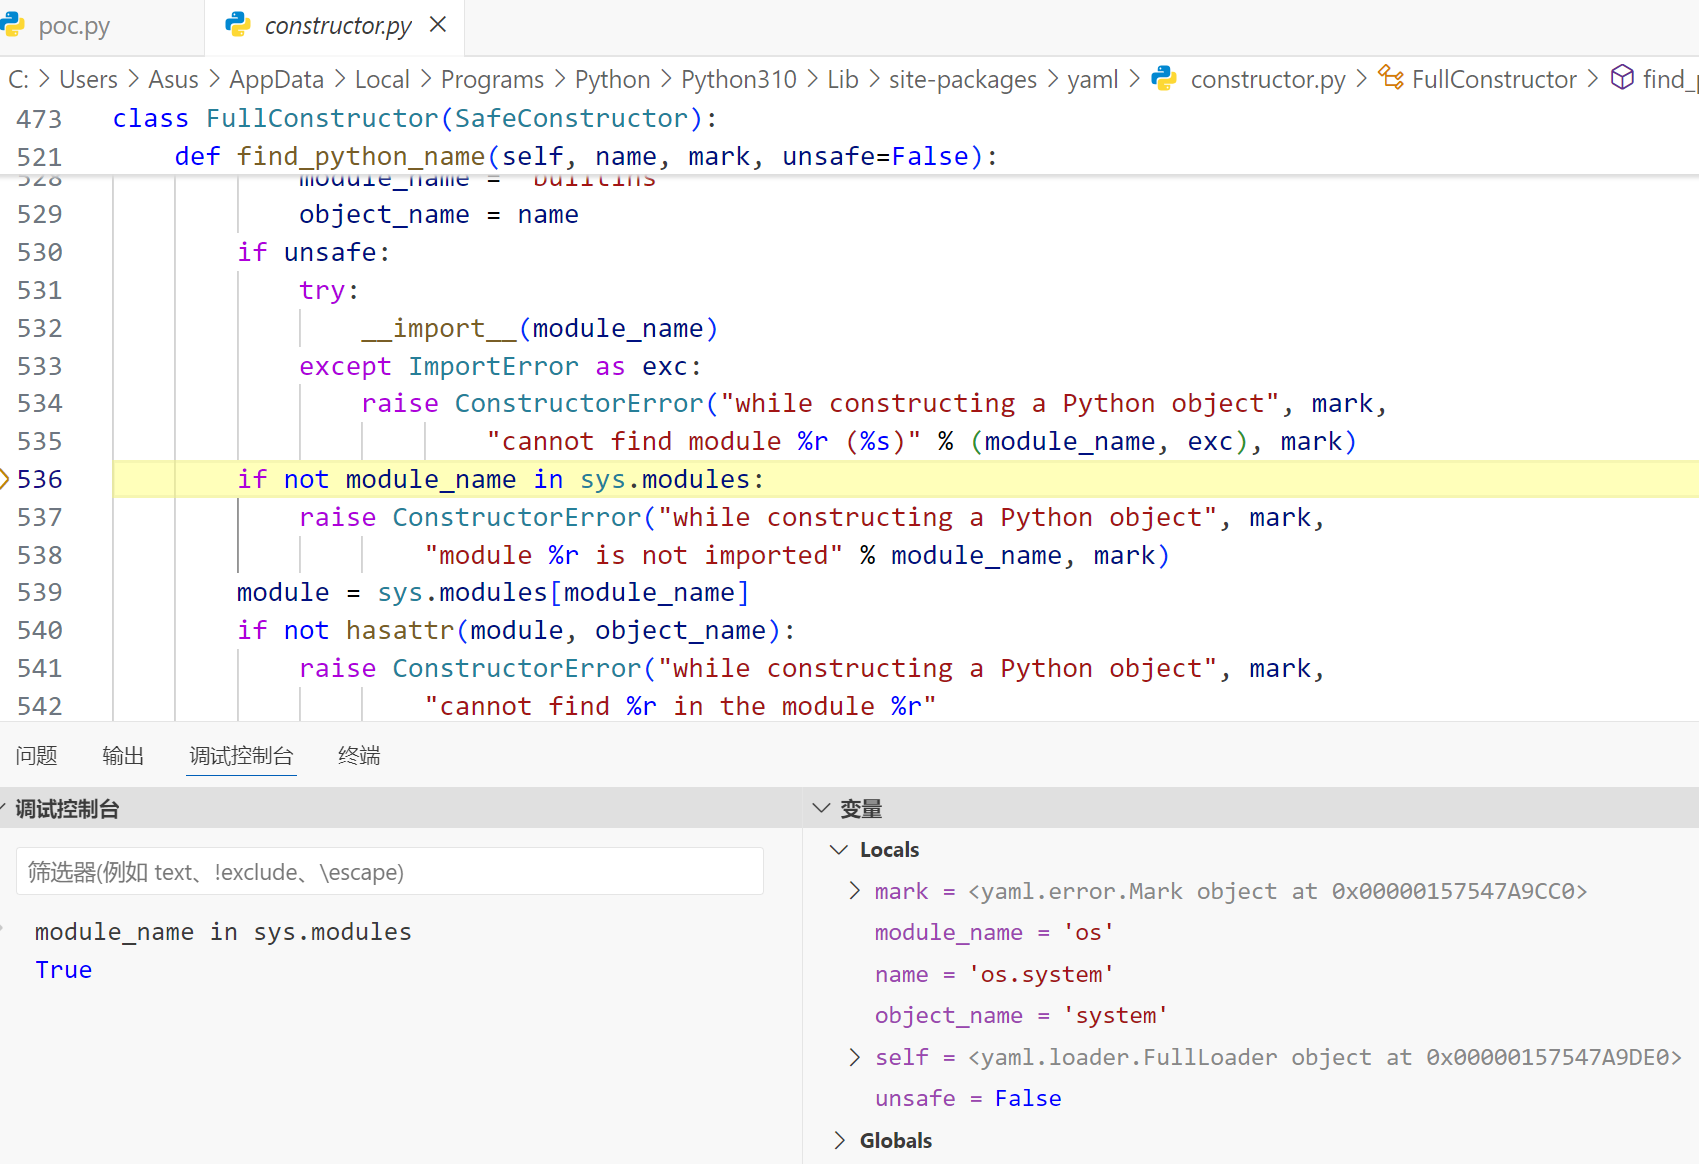The height and width of the screenshot is (1164, 1699).
Task: Focus the debug console filter input
Action: [390, 872]
